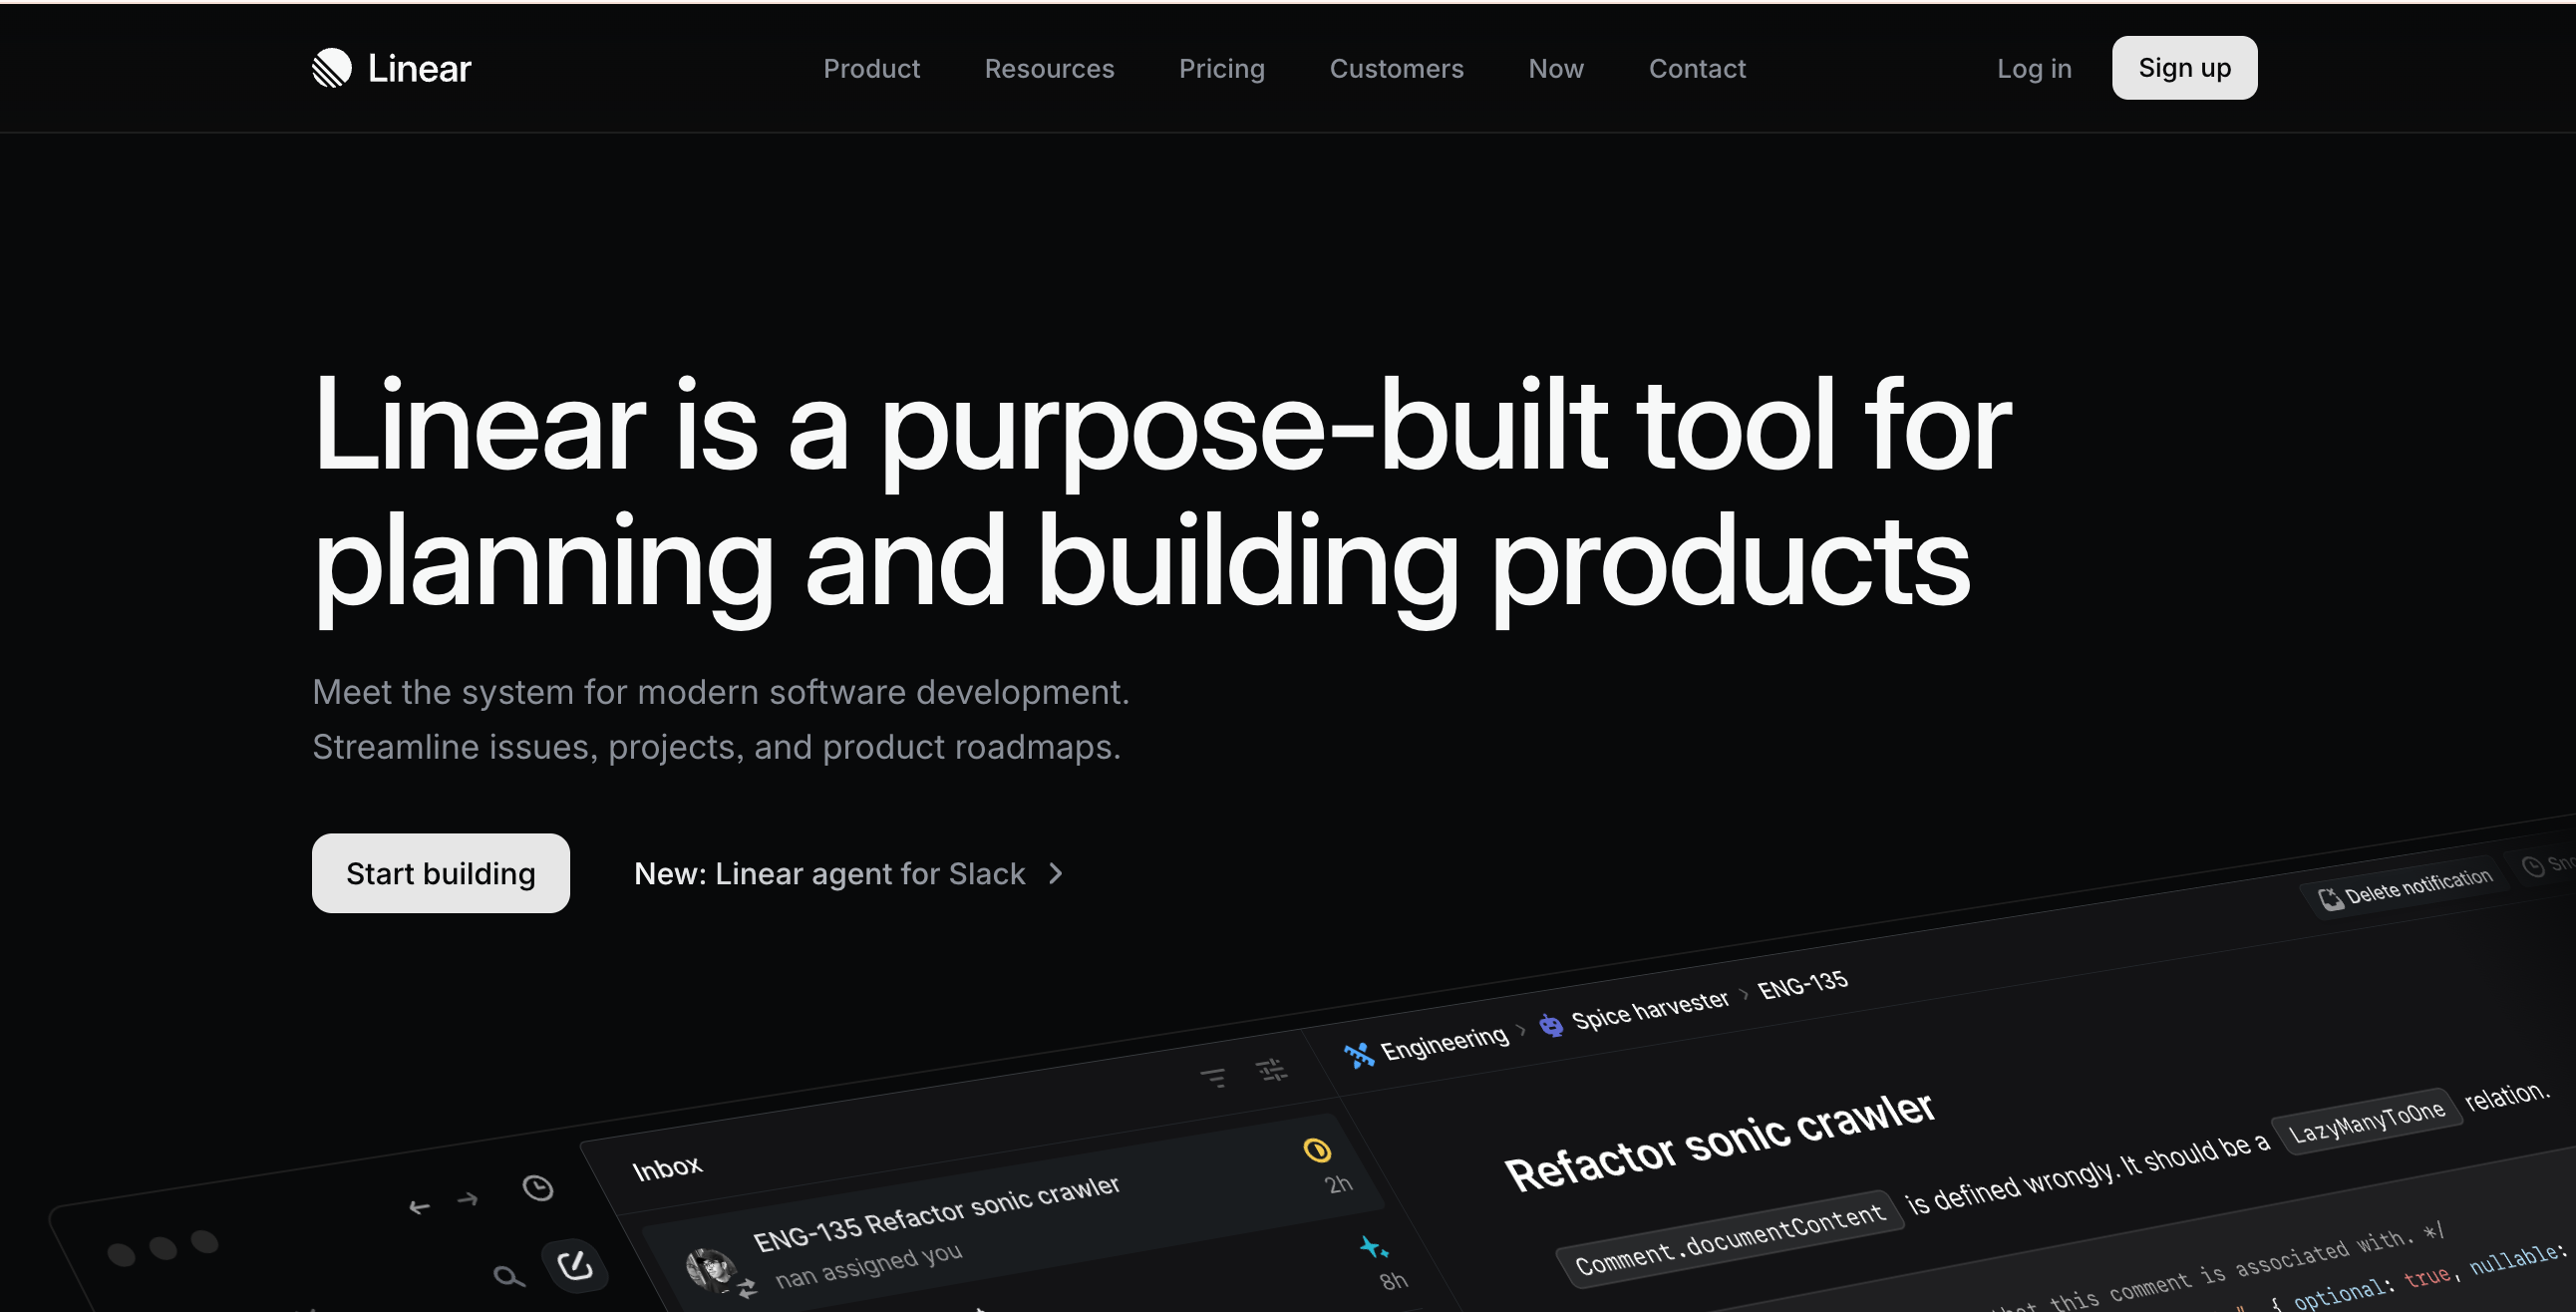2576x1312 pixels.
Task: Click the forward arrow in app preview
Action: pos(468,1199)
